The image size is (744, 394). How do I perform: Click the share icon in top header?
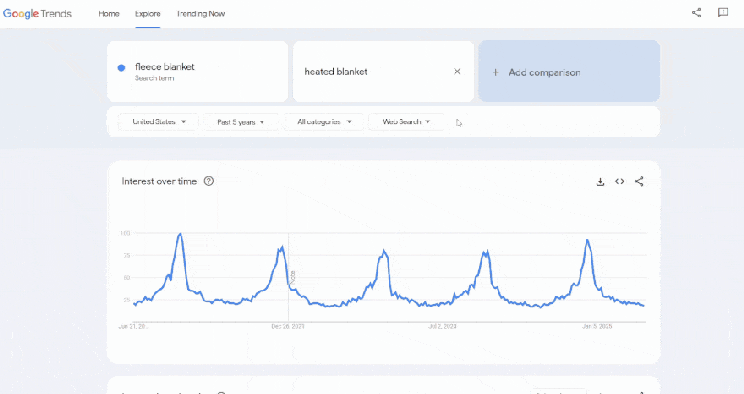click(x=696, y=13)
